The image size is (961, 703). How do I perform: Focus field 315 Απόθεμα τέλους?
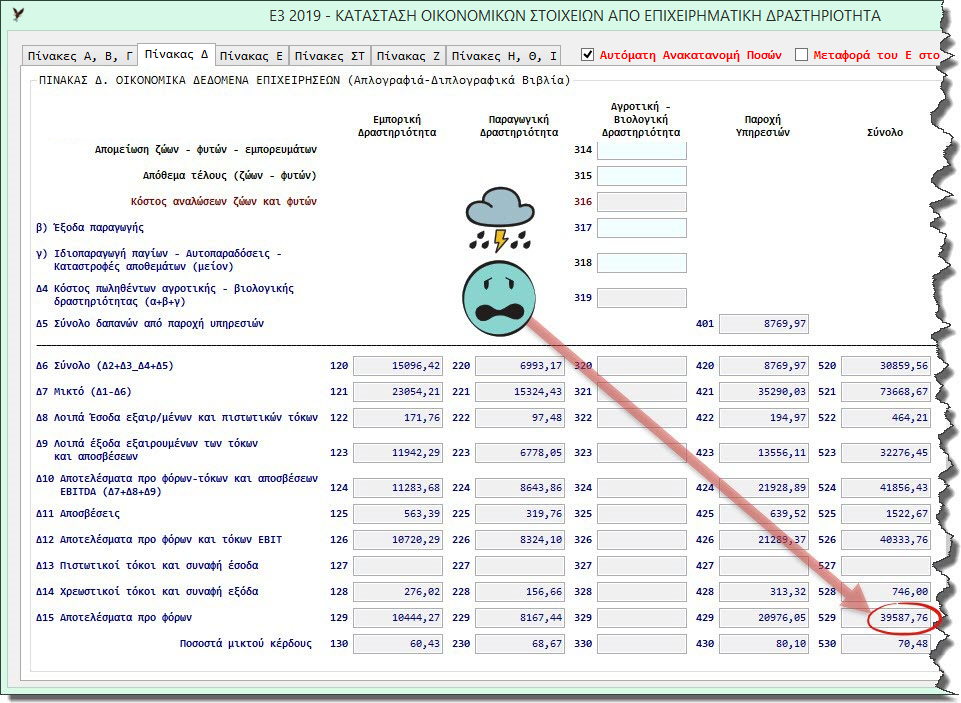[x=642, y=176]
